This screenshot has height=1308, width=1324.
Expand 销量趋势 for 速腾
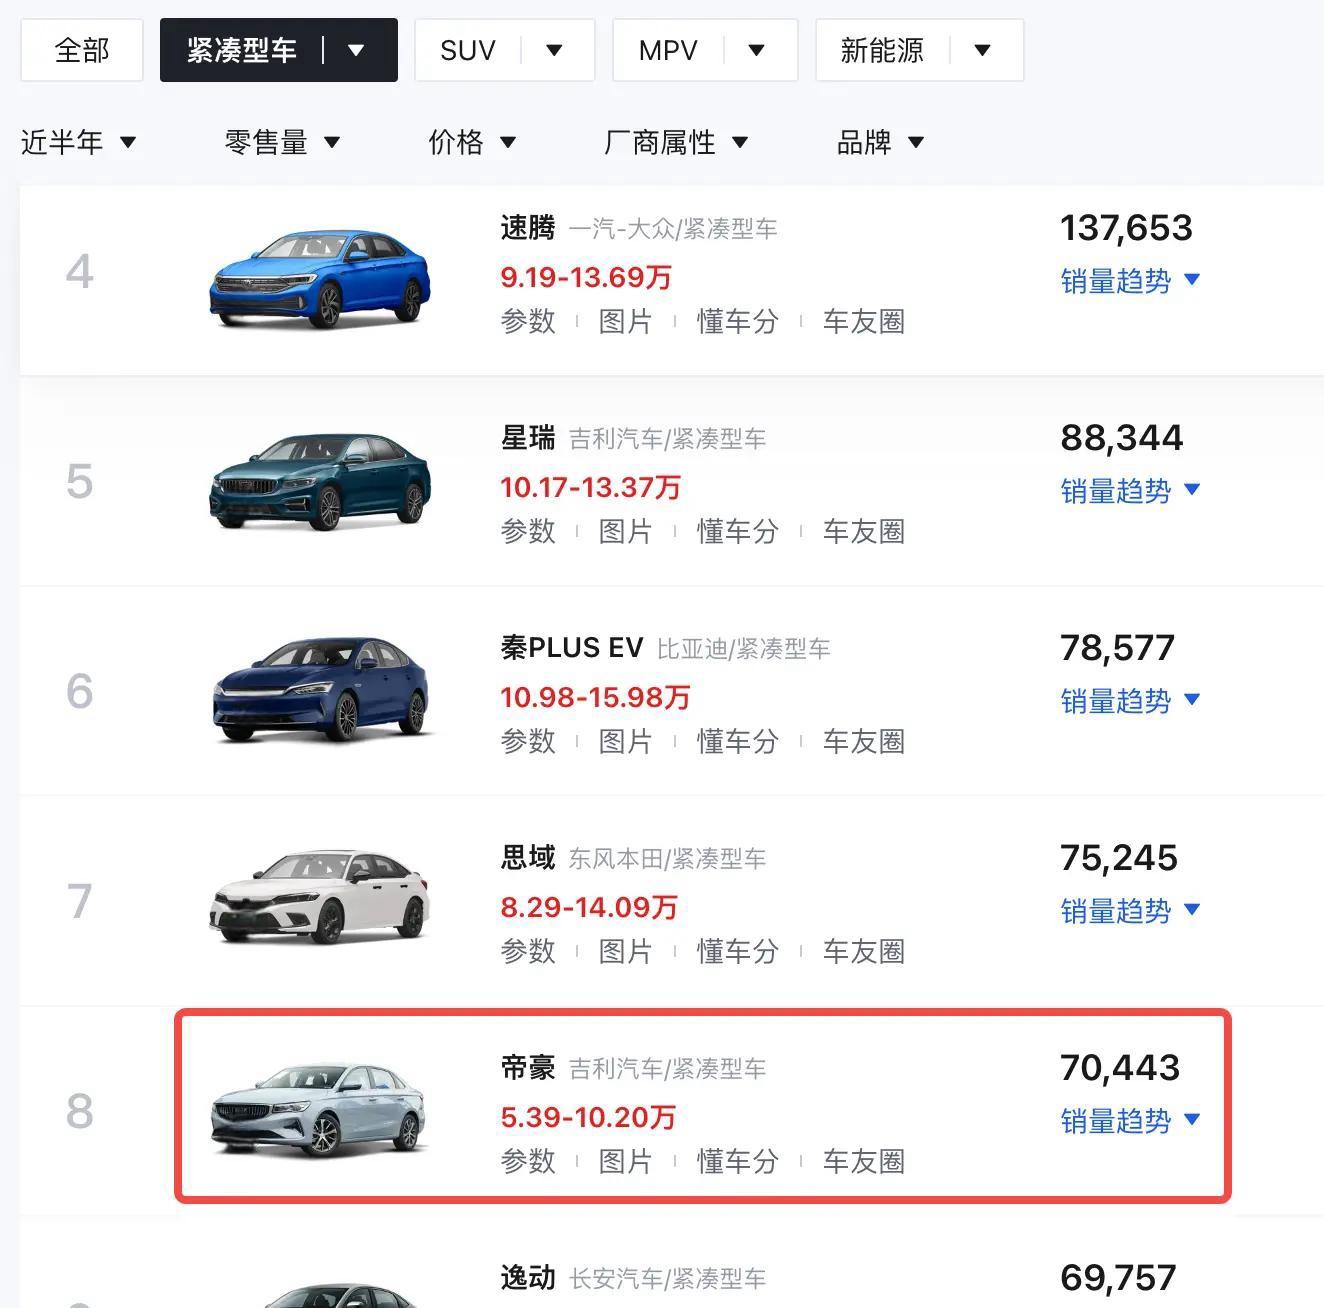(x=1130, y=281)
